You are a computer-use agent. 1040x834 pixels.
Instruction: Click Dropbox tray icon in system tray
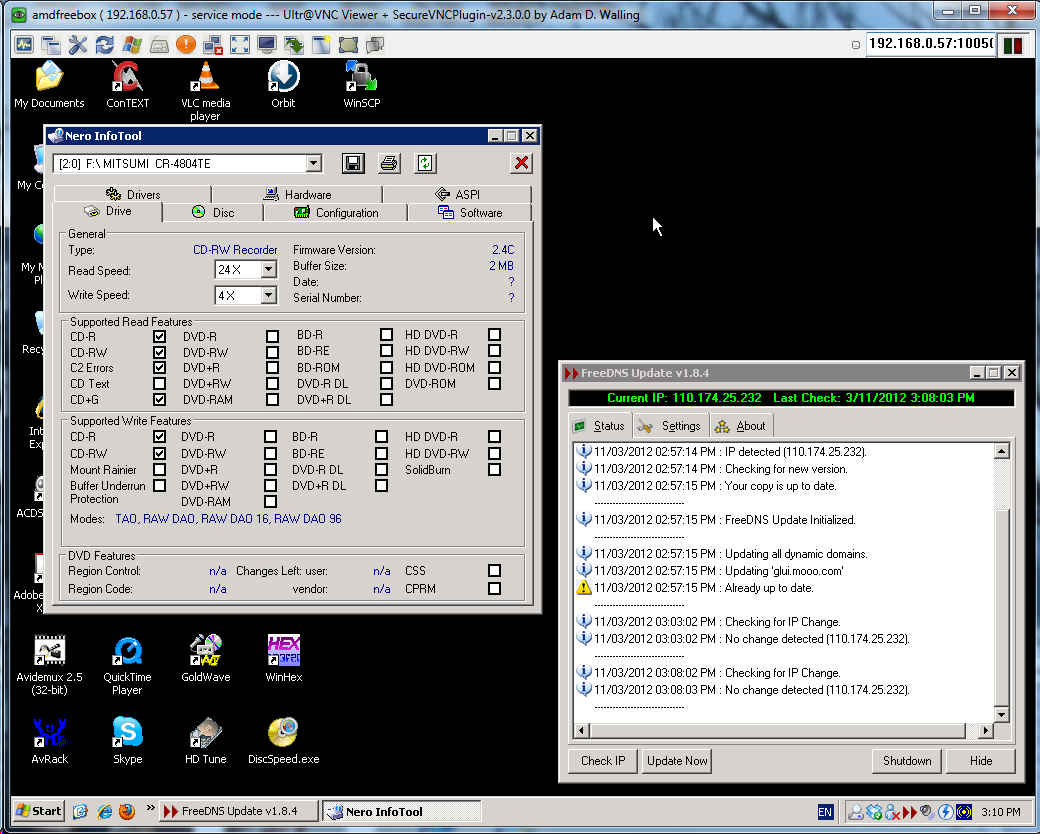[874, 811]
